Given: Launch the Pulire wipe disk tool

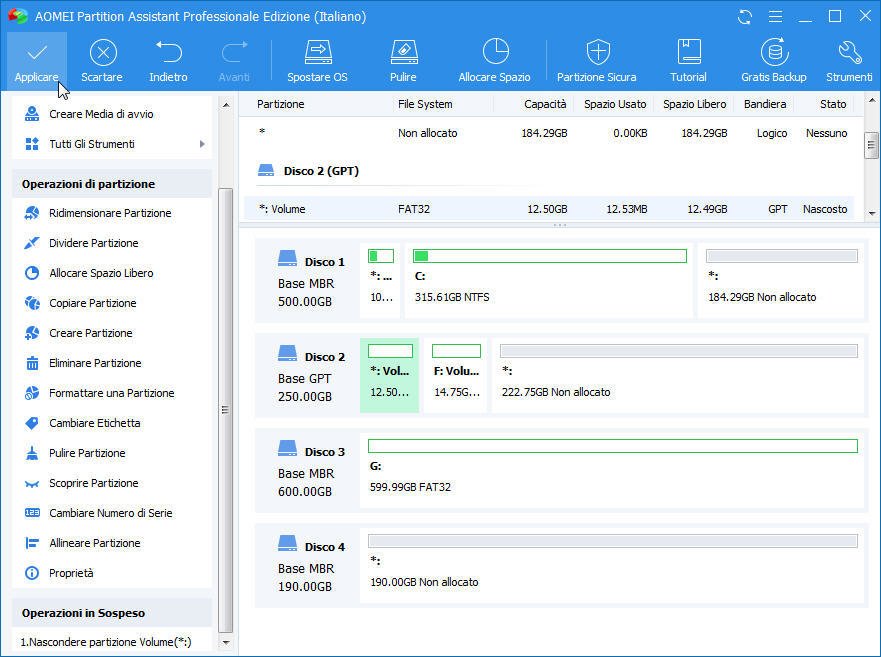Looking at the screenshot, I should pyautogui.click(x=403, y=52).
